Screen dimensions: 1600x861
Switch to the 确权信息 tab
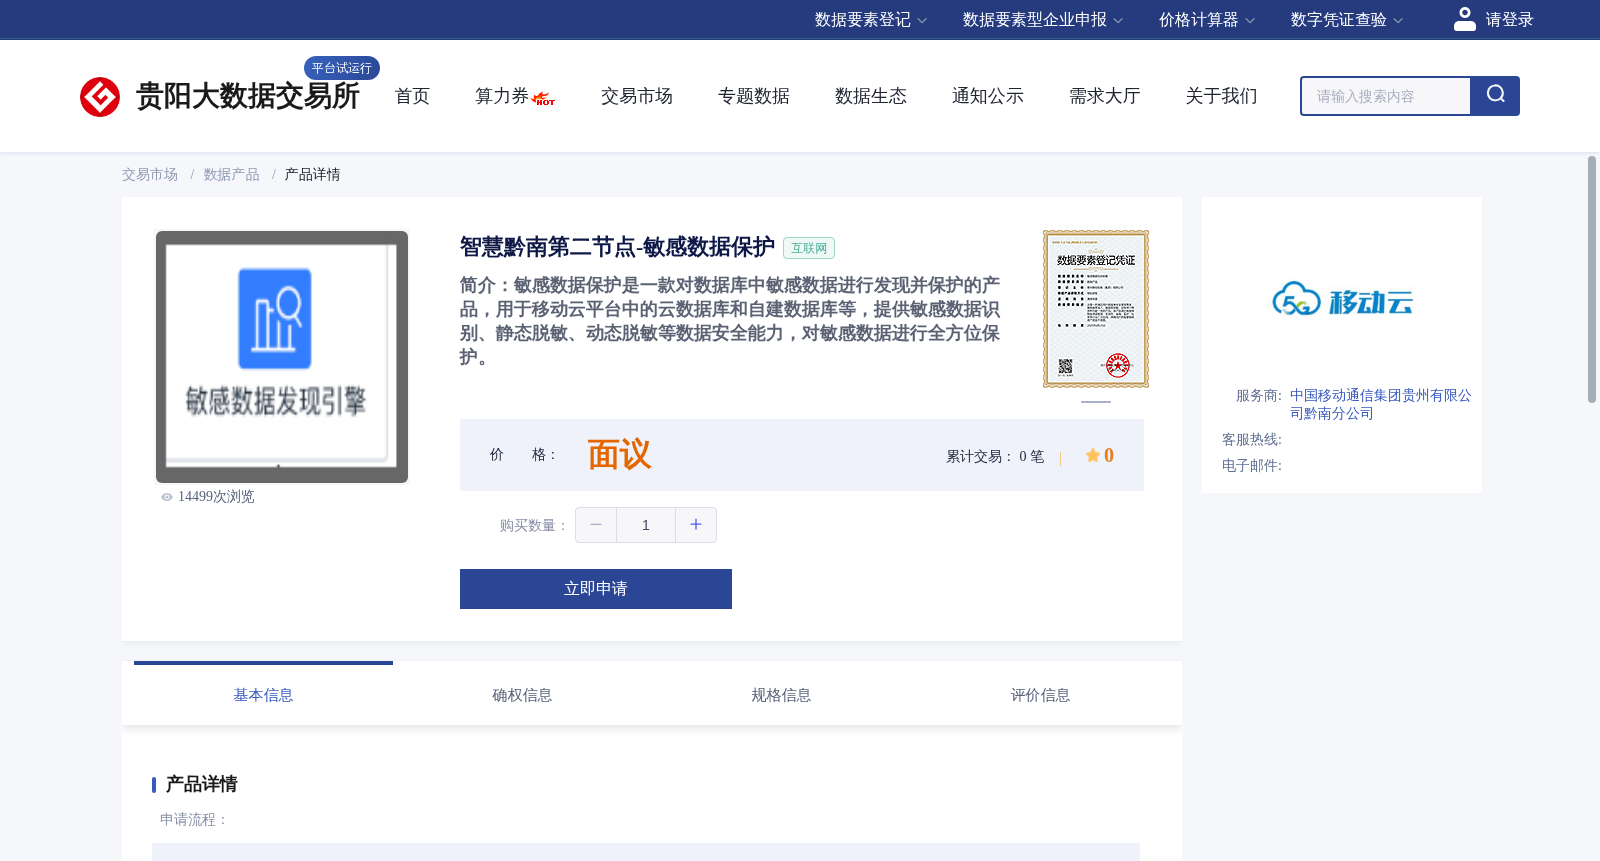tap(522, 695)
